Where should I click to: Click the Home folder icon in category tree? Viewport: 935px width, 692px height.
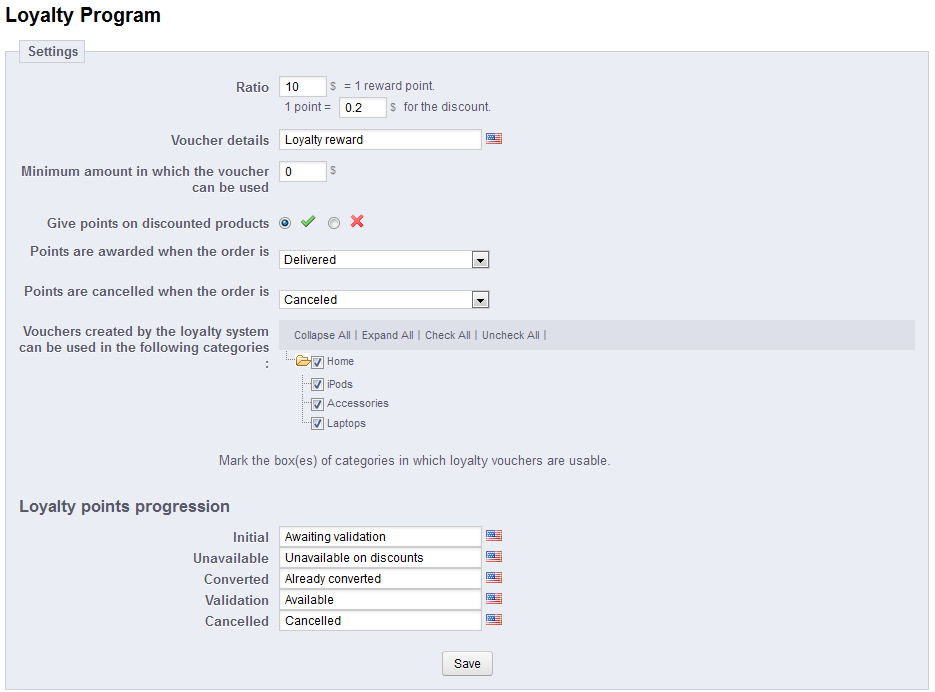pos(303,362)
